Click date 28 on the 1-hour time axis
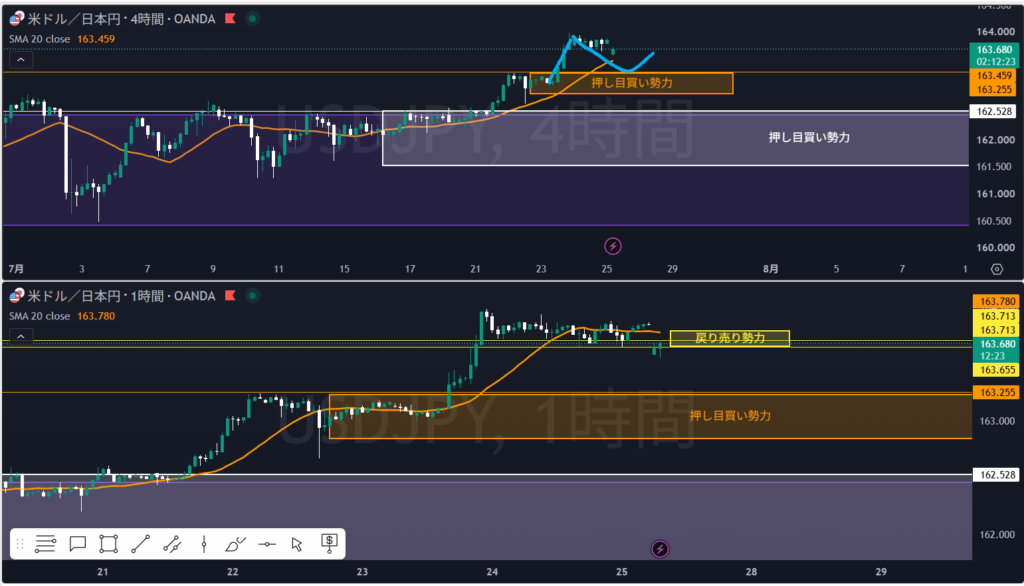 (x=752, y=572)
